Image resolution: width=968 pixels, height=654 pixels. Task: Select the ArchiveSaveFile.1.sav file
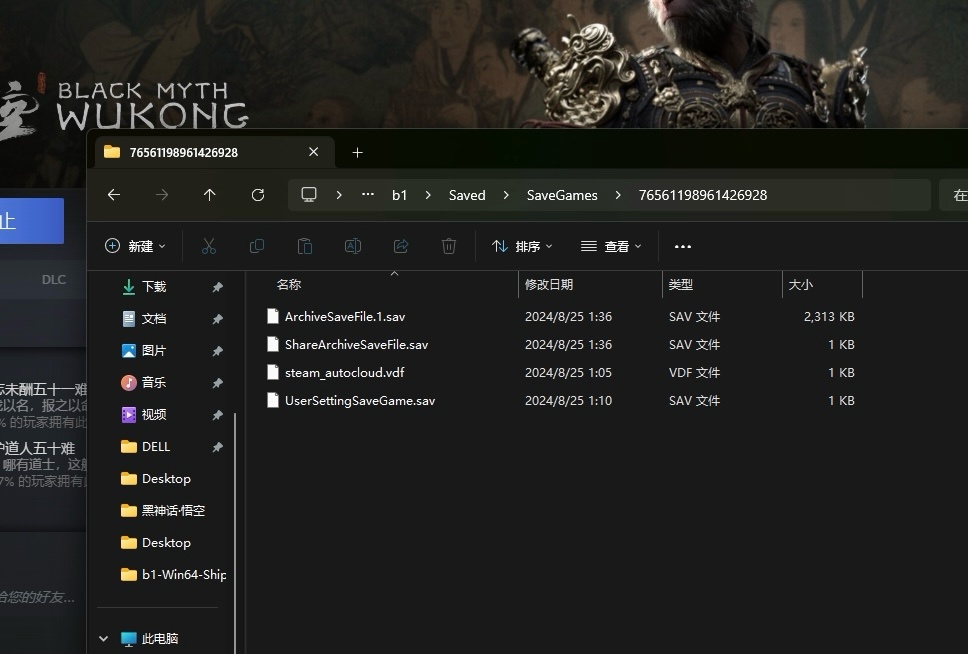[x=344, y=316]
